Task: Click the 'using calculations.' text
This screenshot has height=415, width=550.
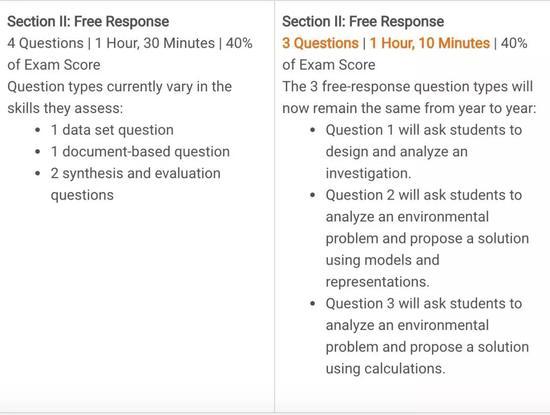Action: pyautogui.click(x=385, y=369)
